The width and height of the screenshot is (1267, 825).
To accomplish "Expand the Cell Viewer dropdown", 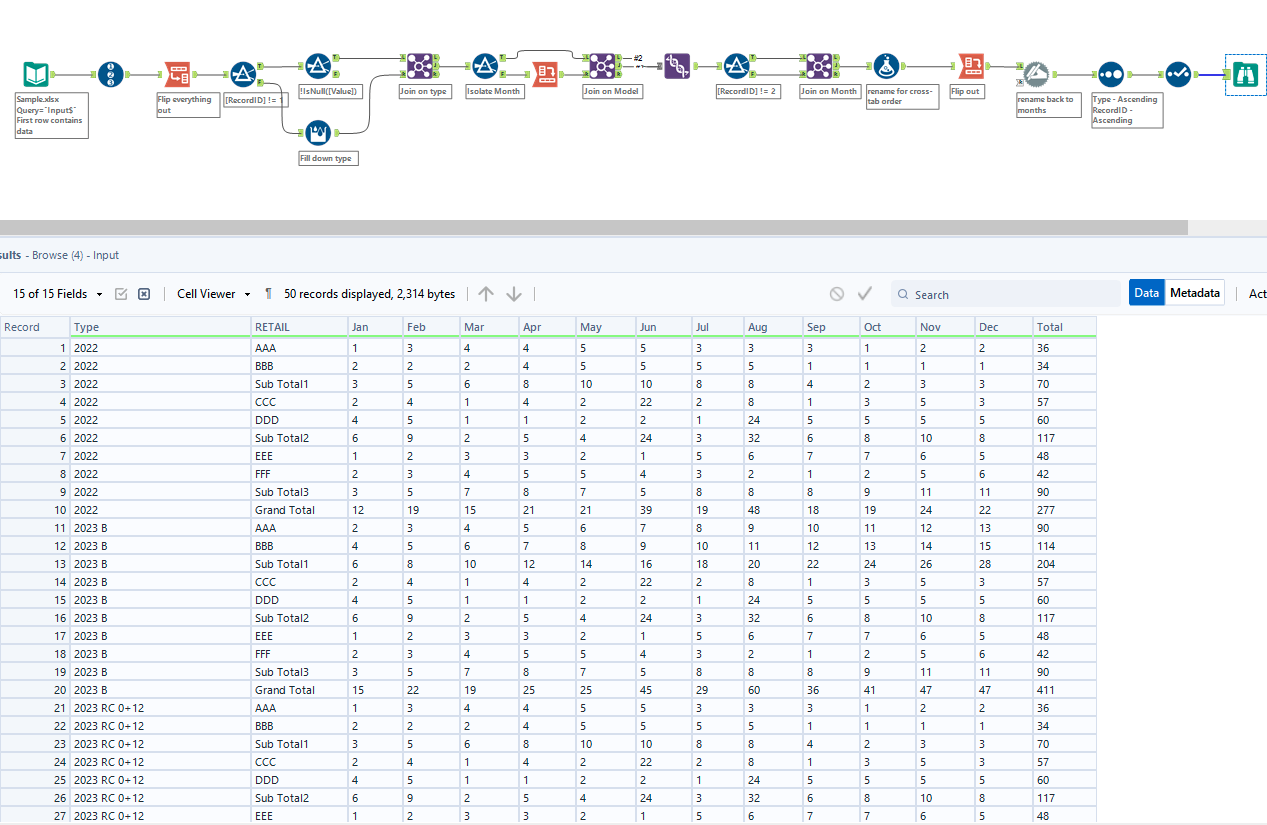I will pyautogui.click(x=213, y=294).
